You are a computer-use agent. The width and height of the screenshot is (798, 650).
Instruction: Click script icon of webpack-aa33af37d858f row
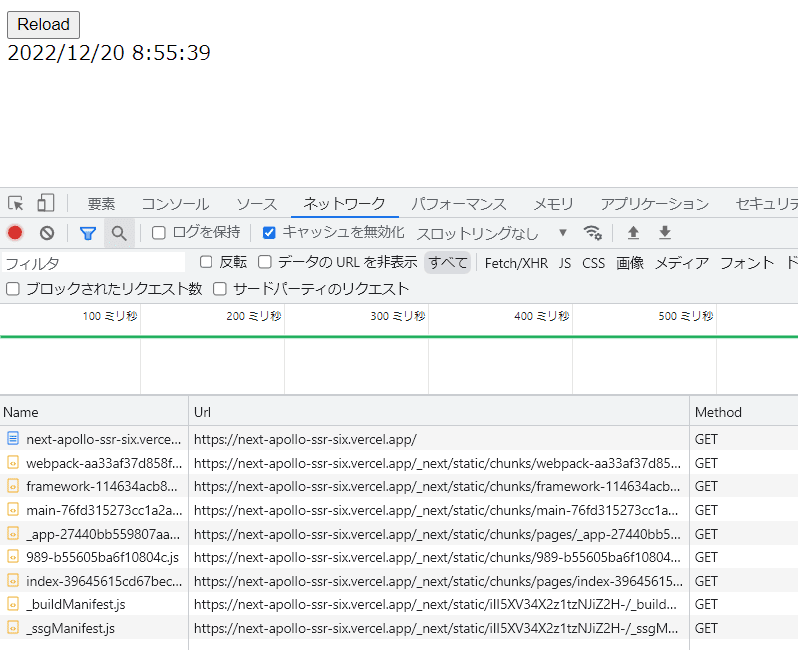tap(13, 462)
